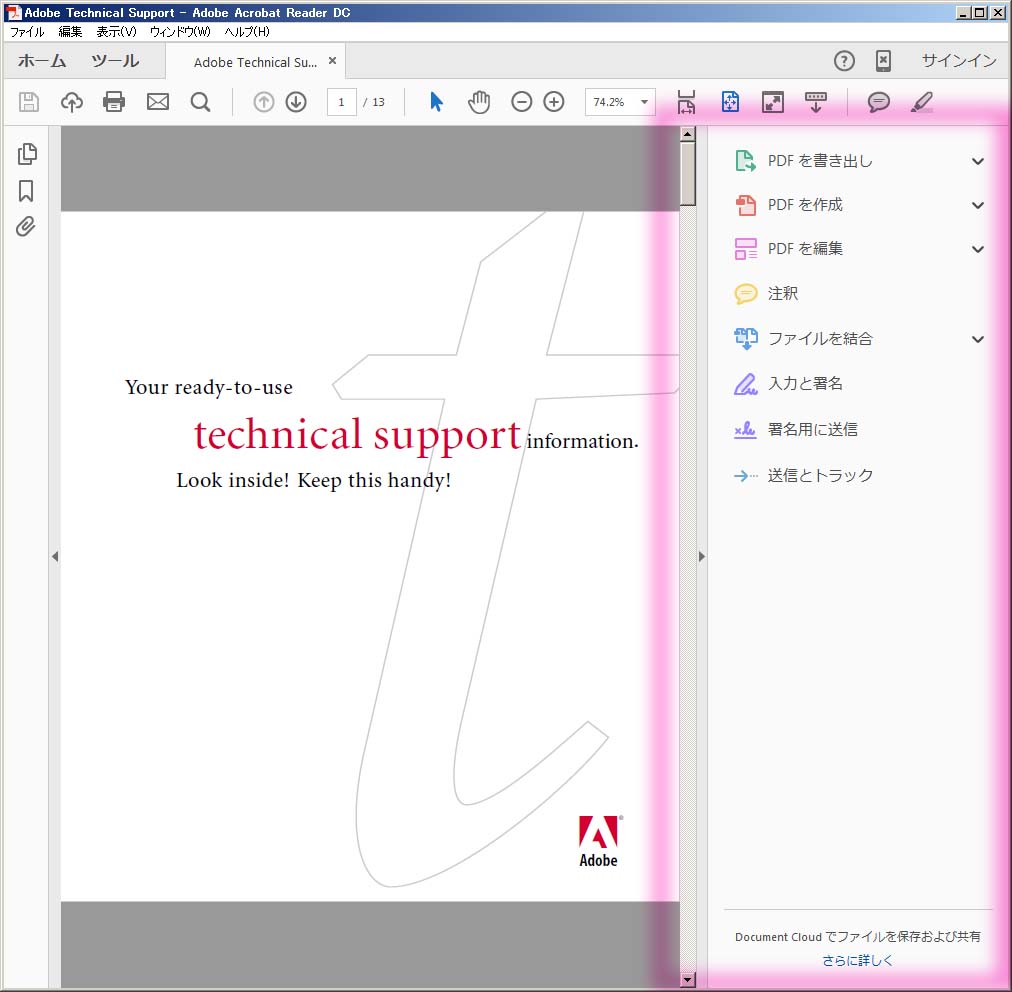The height and width of the screenshot is (992, 1012).
Task: Collapse the left navigation pane arrow
Action: pyautogui.click(x=55, y=556)
